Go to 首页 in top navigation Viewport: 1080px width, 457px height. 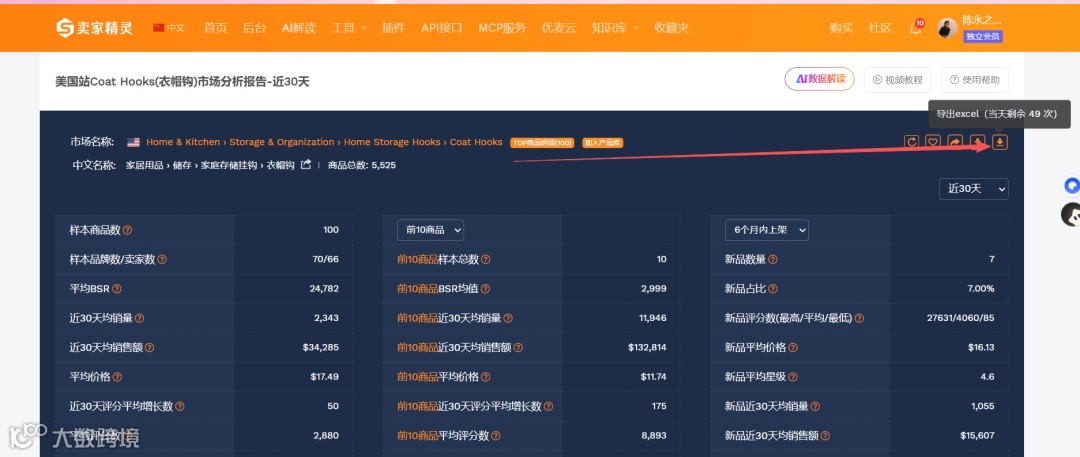pos(216,28)
